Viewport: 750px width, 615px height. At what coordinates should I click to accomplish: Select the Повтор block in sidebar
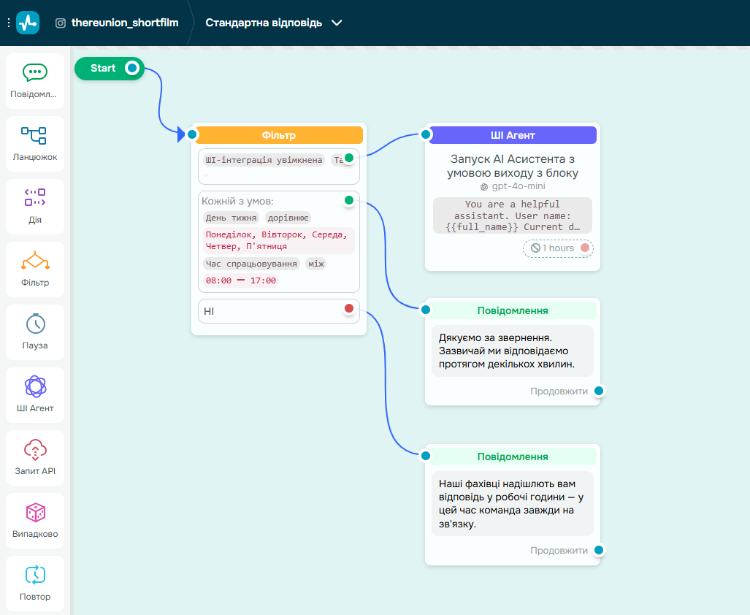[35, 583]
